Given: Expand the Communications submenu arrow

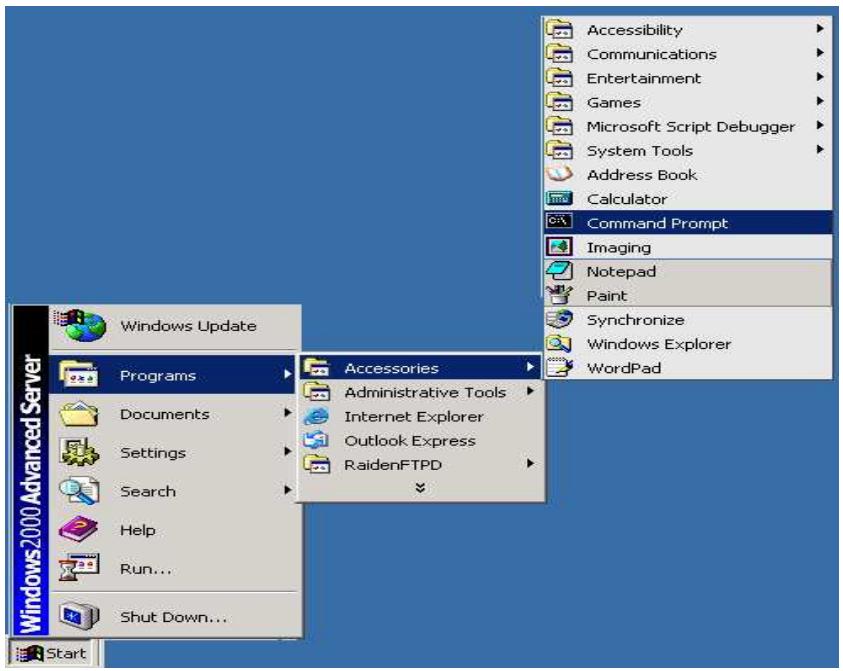Looking at the screenshot, I should 819,53.
